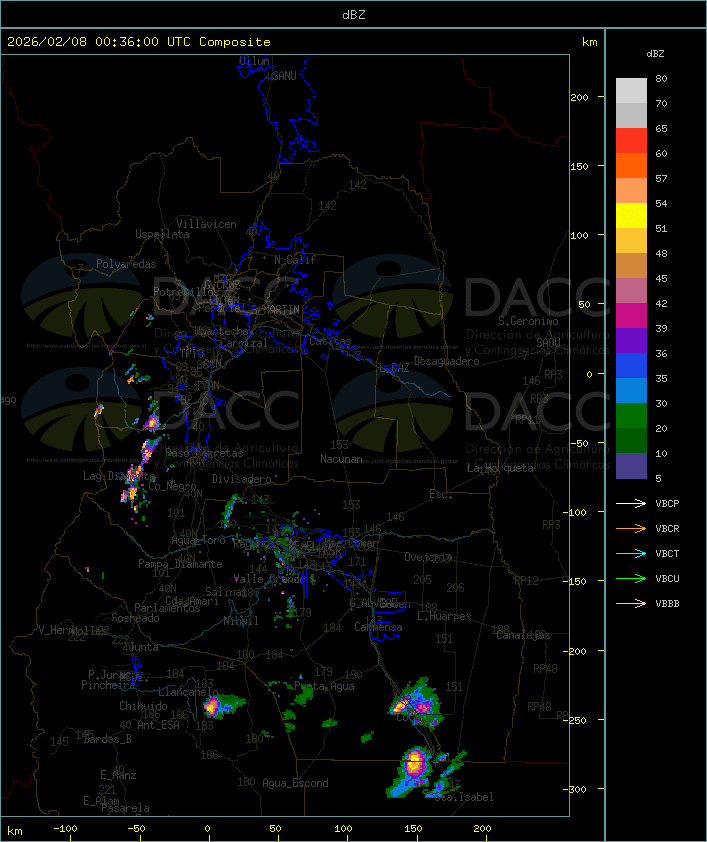Click the 'Llancanelo' map label
The image size is (707, 842).
[x=188, y=693]
